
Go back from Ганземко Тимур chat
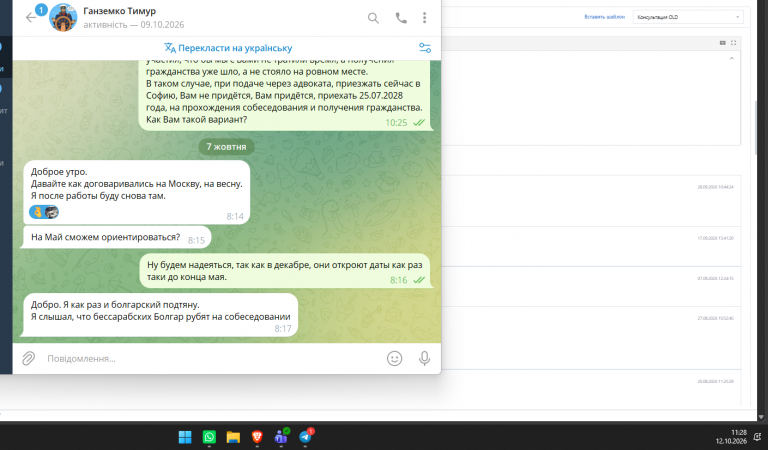tap(31, 18)
